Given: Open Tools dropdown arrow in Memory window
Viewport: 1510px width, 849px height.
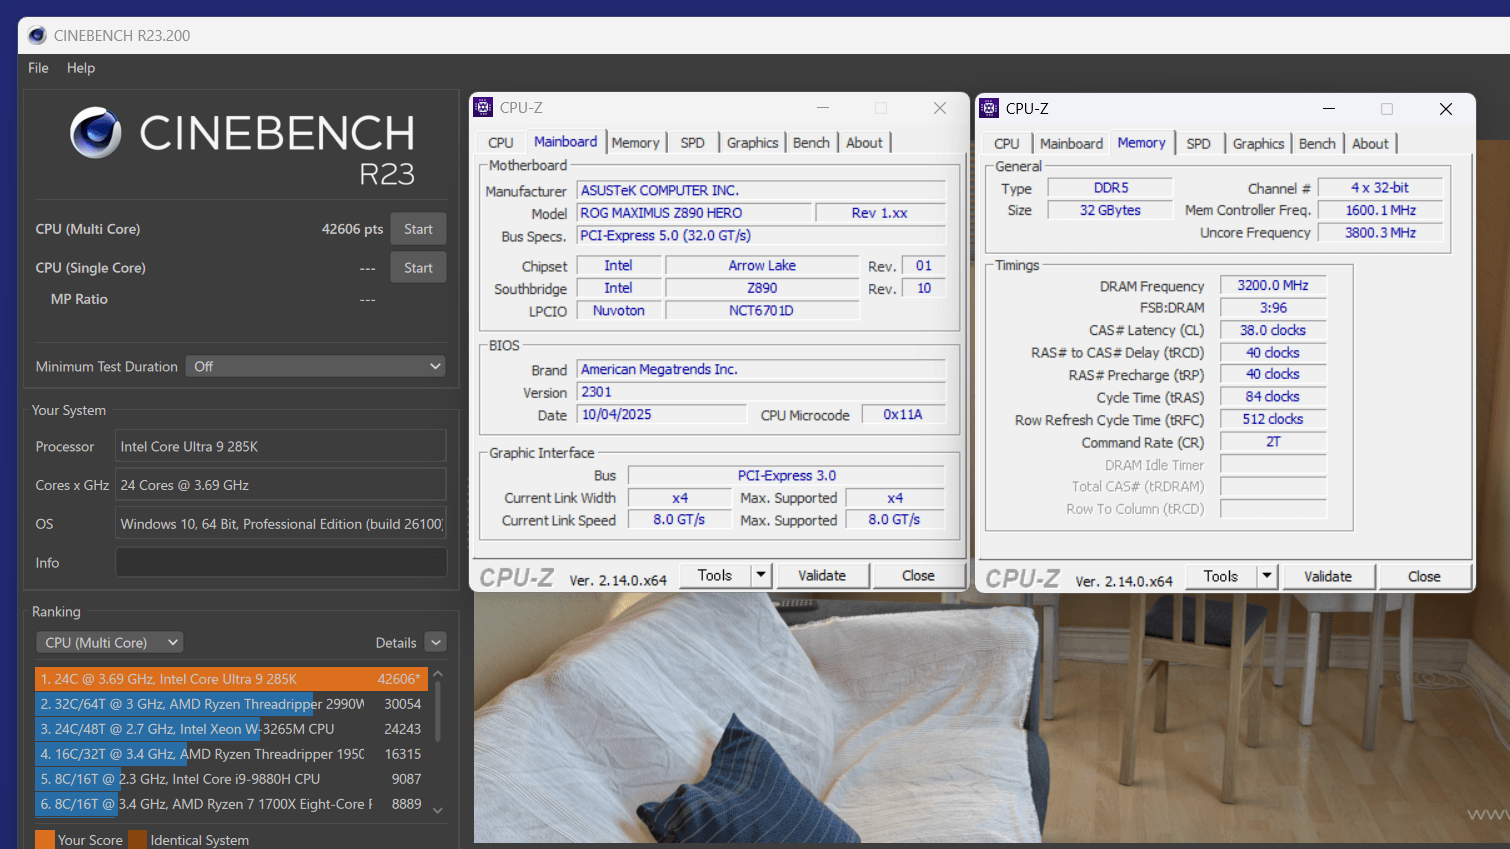Looking at the screenshot, I should pos(1267,576).
